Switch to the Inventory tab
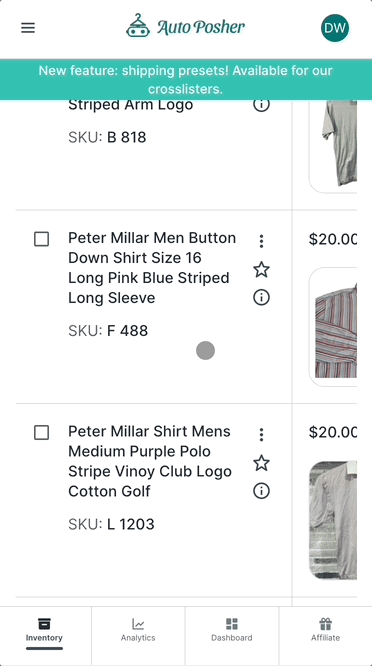Screen dimensions: 372x666 (44, 630)
